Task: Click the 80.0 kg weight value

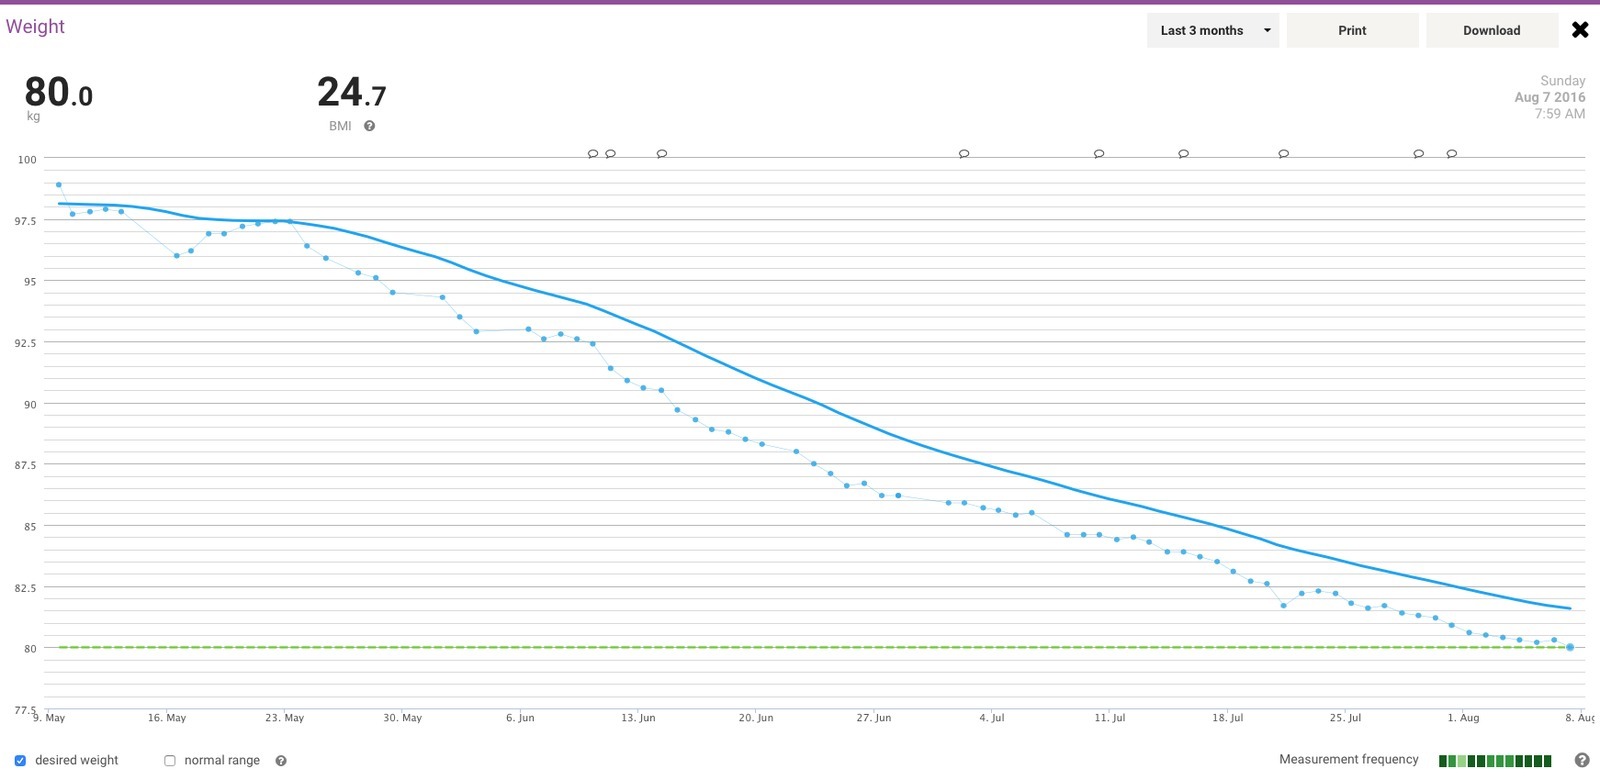Action: (58, 93)
